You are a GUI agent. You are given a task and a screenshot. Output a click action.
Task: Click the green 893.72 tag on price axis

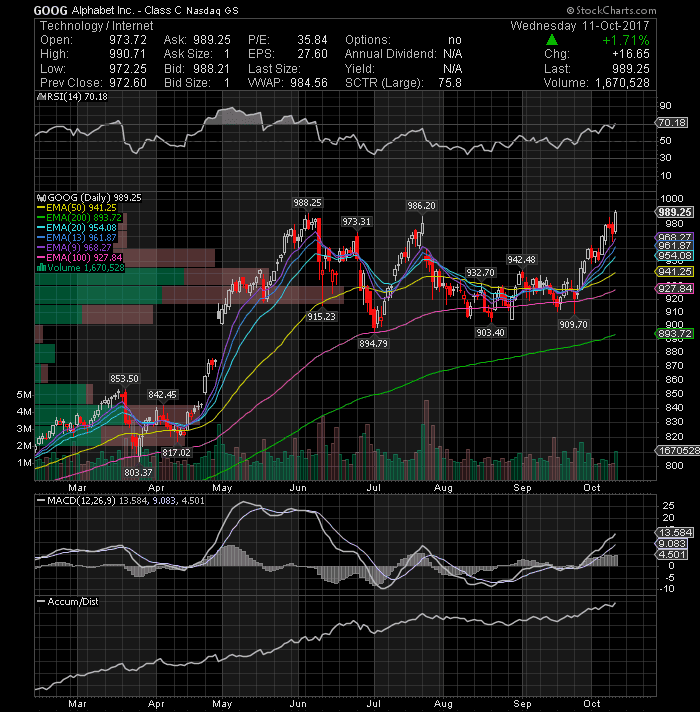675,333
